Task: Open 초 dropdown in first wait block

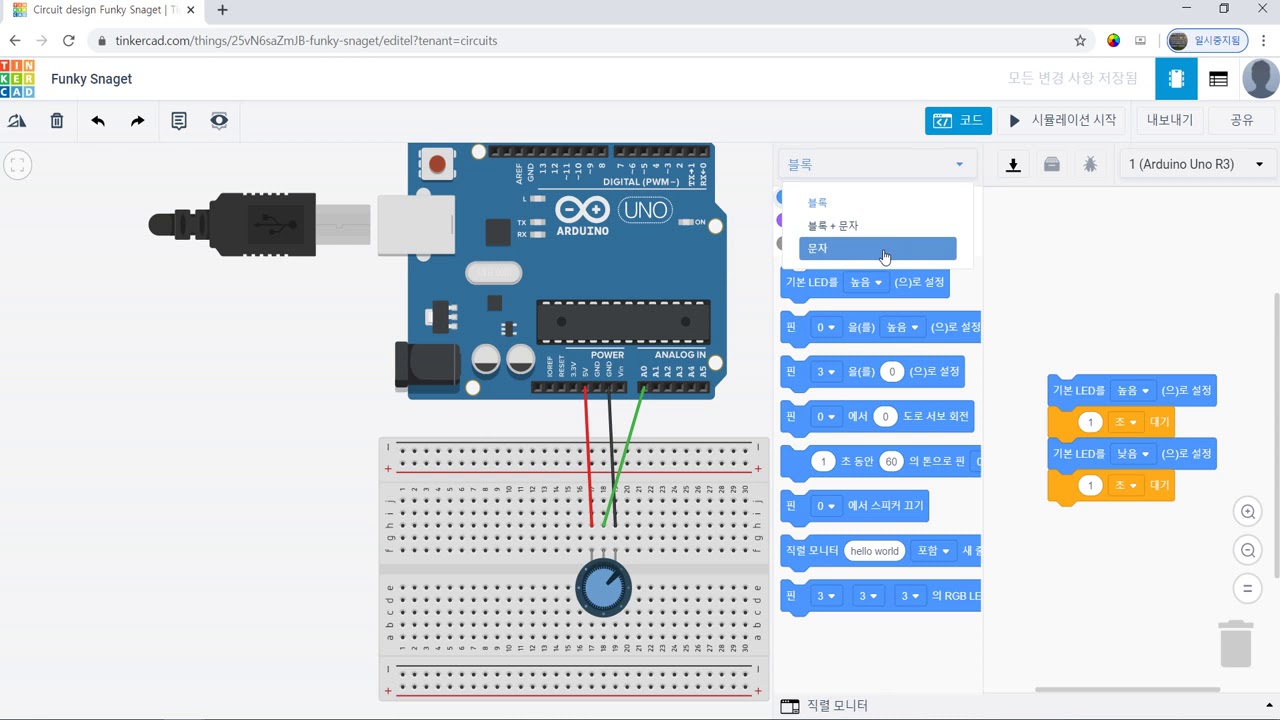Action: point(1125,422)
